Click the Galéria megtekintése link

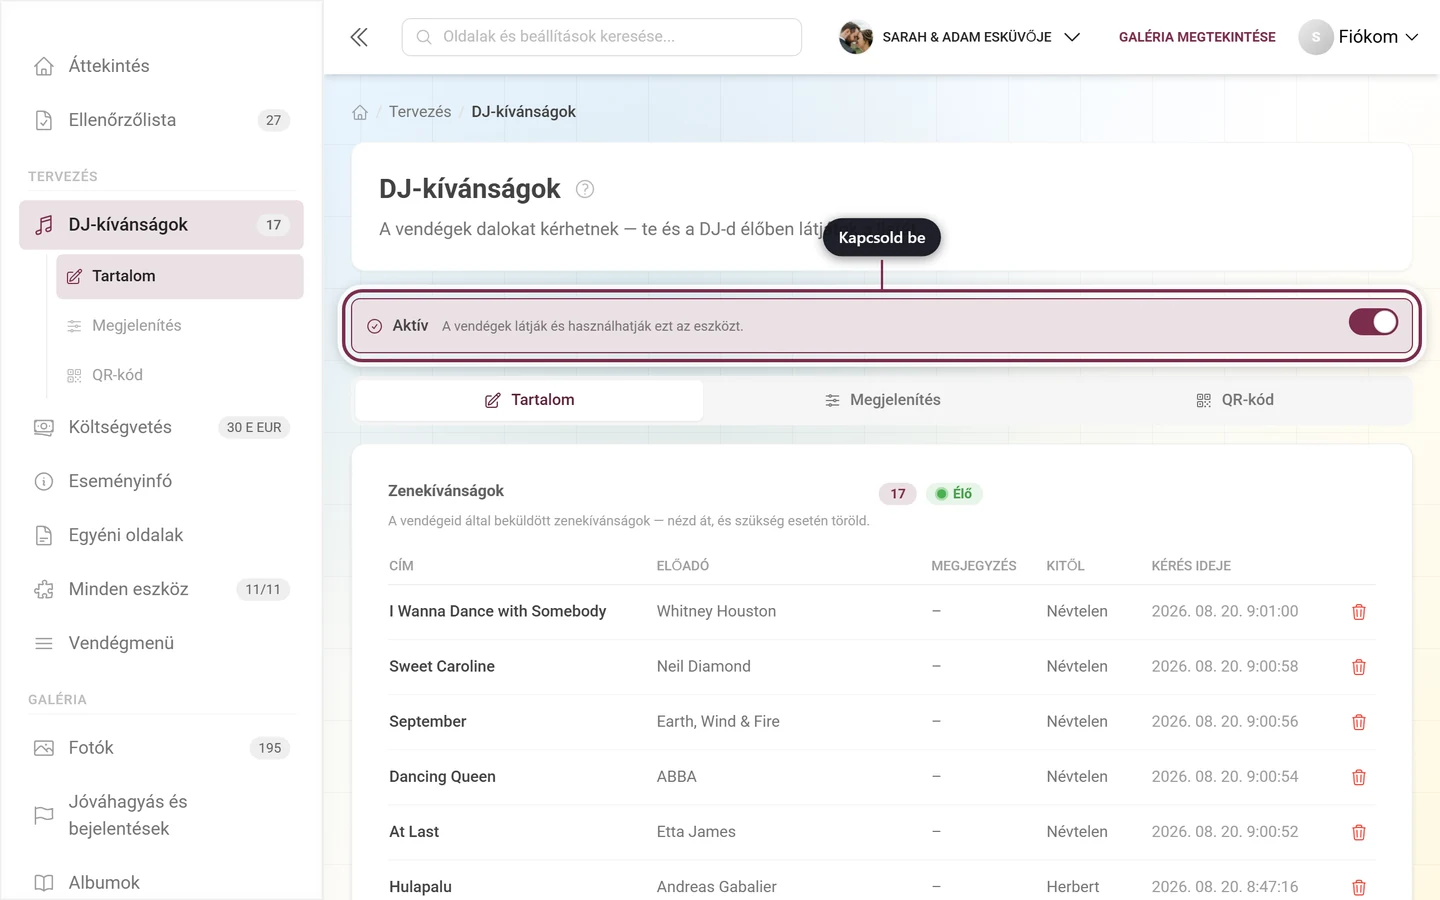1197,37
